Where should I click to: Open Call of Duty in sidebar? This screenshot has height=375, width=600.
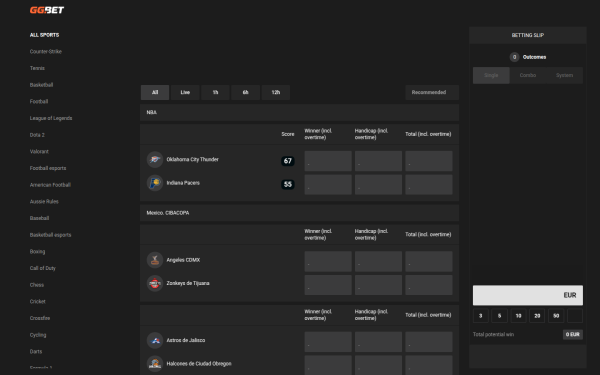tap(42, 268)
